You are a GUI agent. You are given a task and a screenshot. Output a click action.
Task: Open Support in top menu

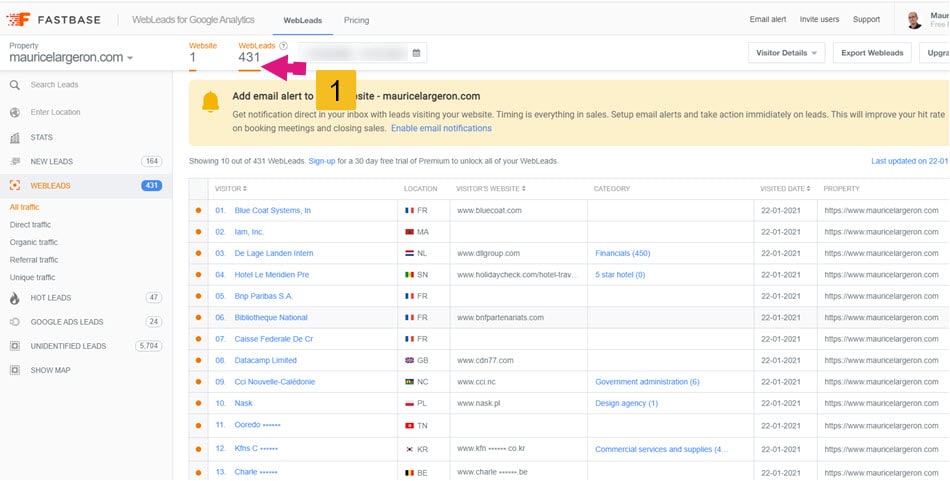(x=866, y=19)
